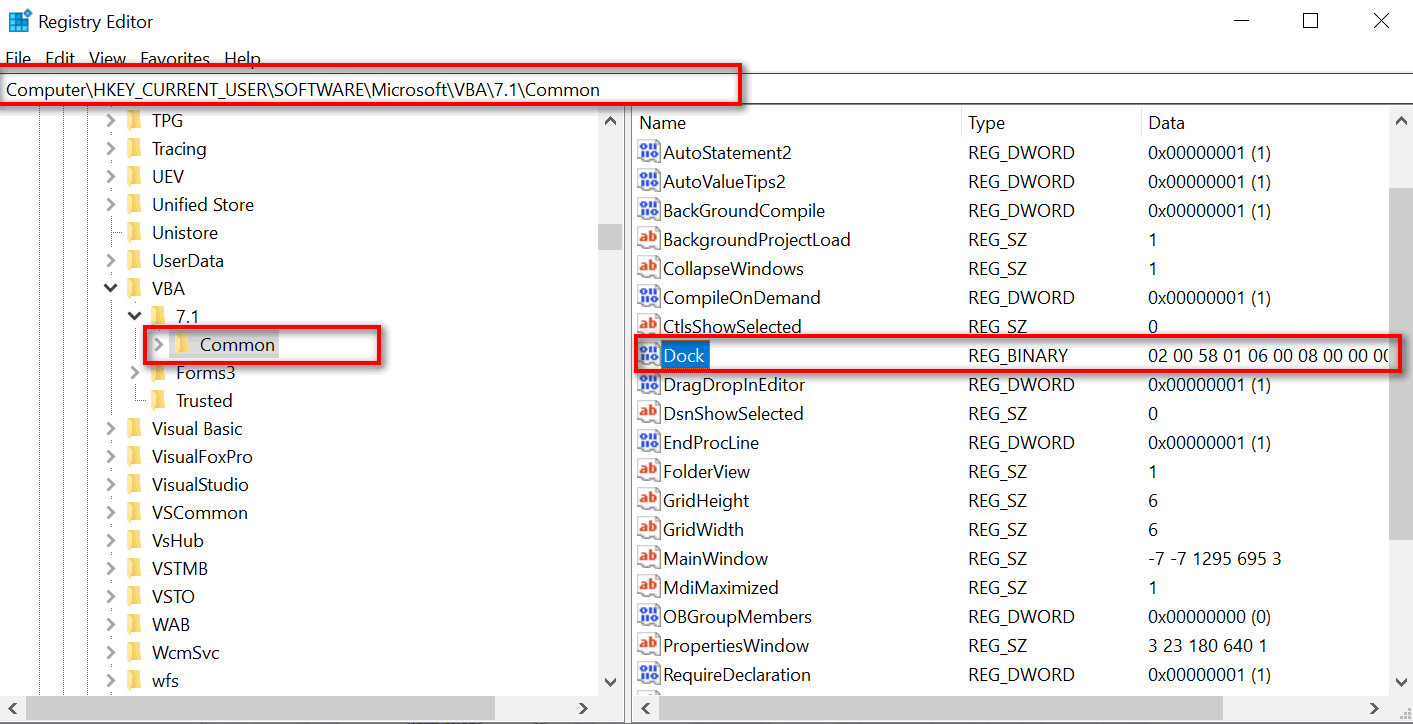Expand the Unified Store registry key

(111, 205)
